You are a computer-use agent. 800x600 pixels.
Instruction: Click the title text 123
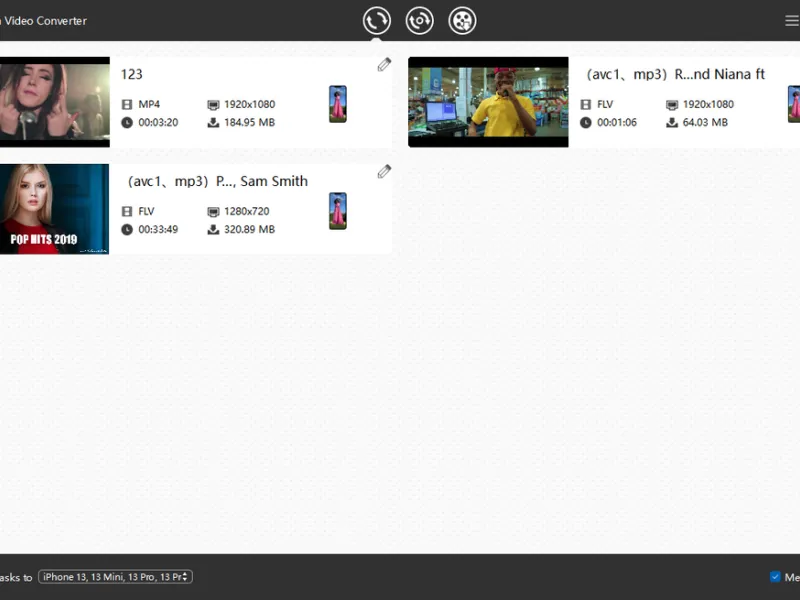click(x=132, y=74)
